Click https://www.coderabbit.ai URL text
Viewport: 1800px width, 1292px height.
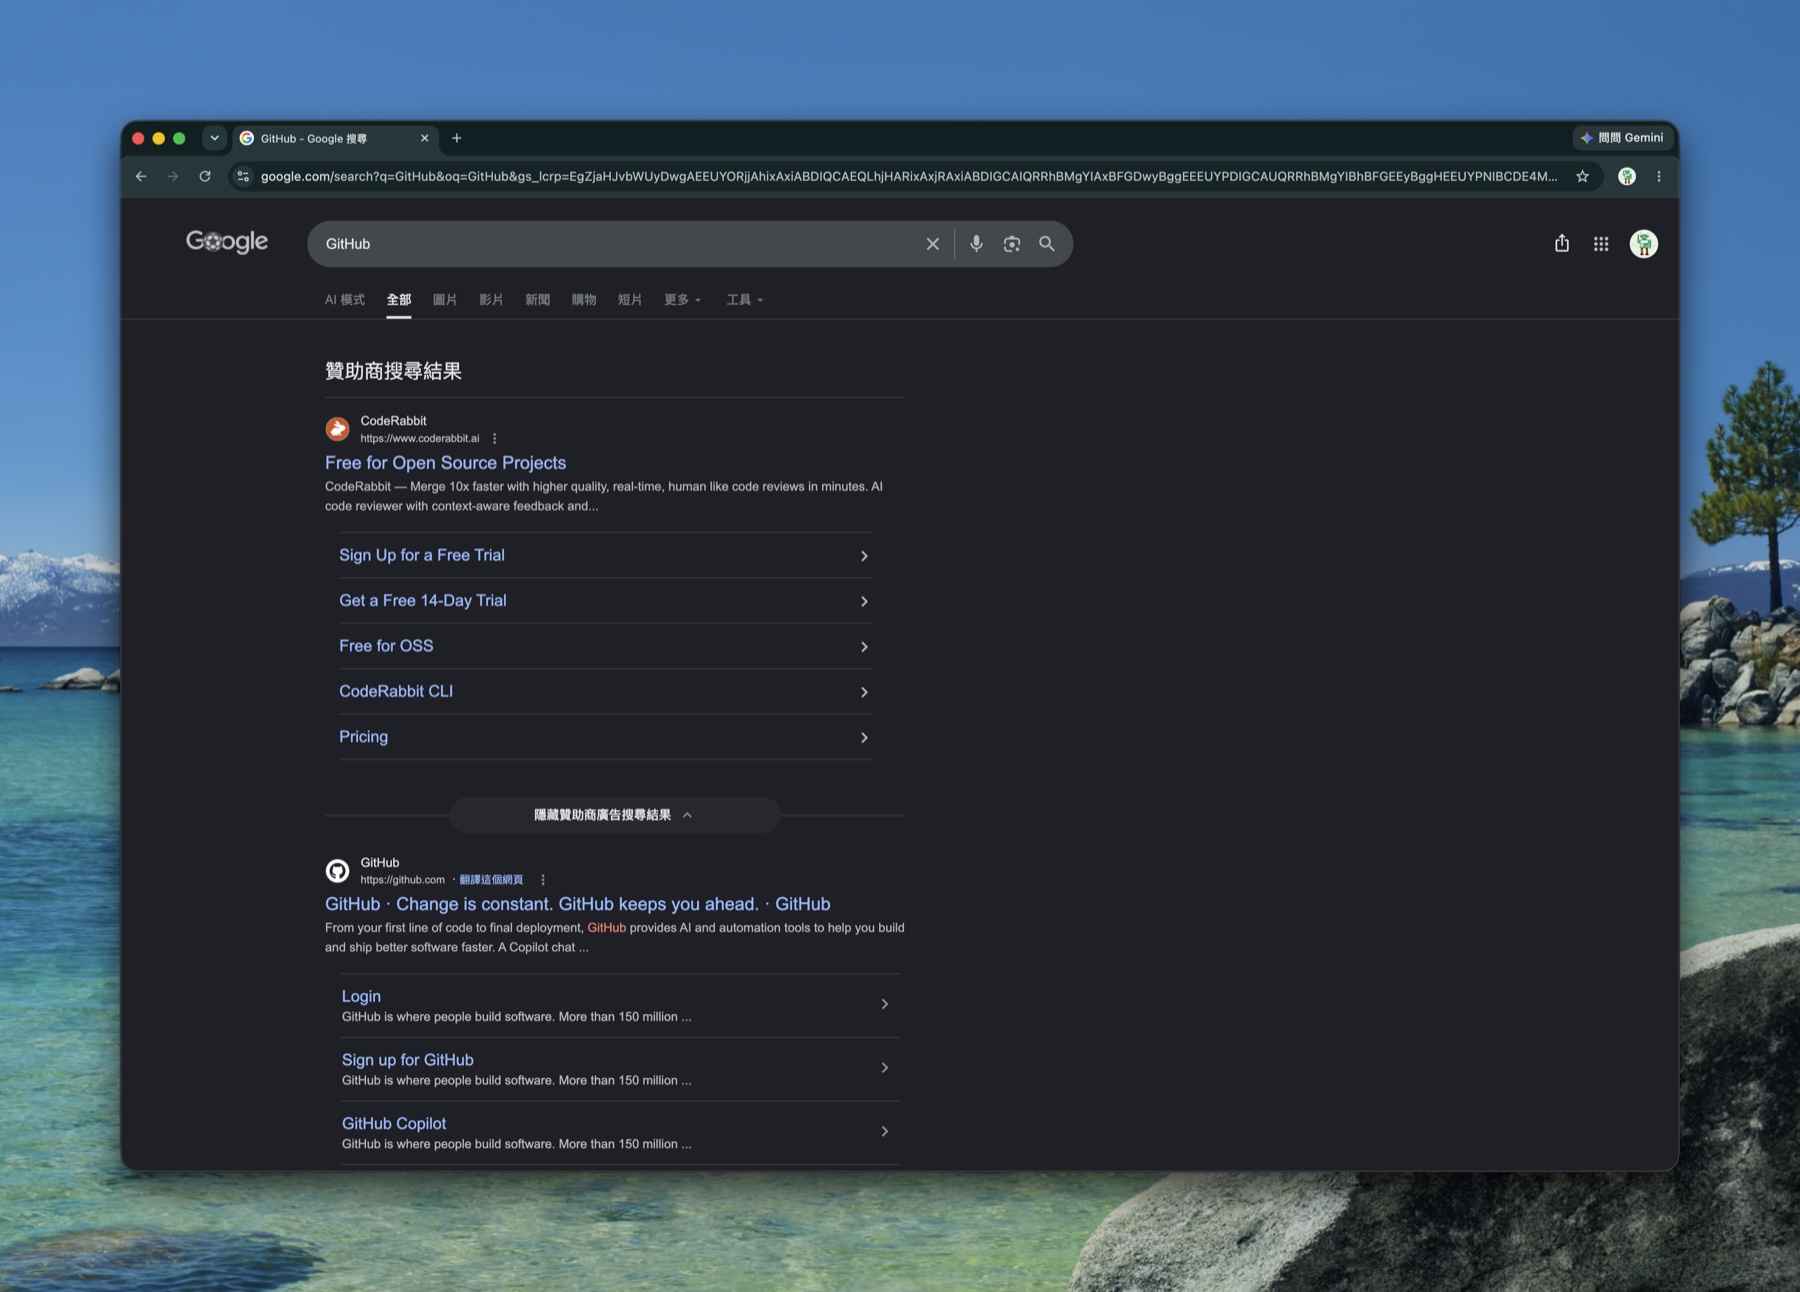(420, 438)
